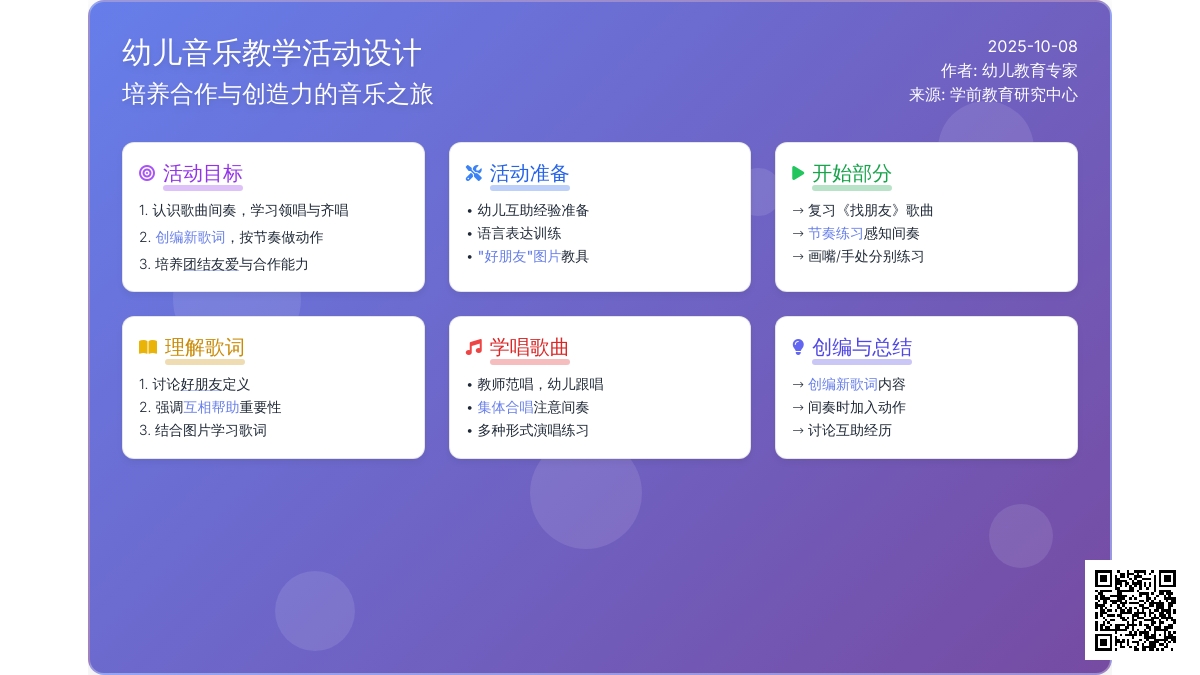
Task: Click the author line 幼儿教育专家
Action: point(1029,71)
